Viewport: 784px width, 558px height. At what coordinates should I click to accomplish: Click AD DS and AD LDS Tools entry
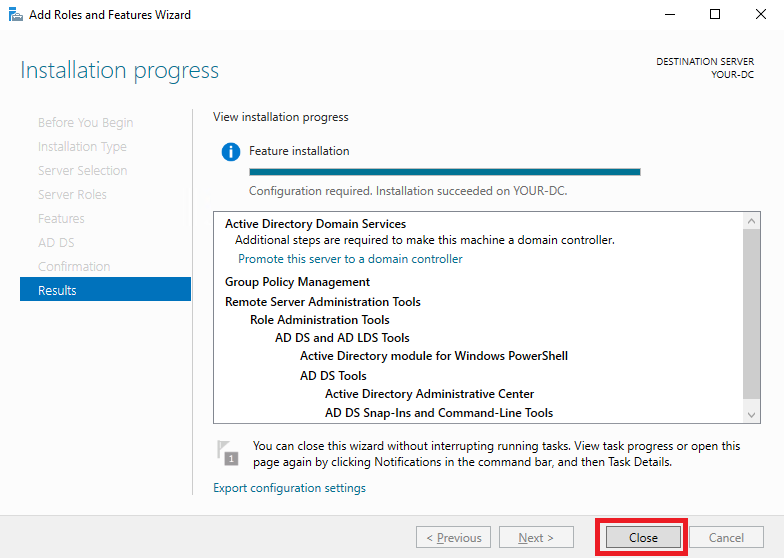pos(342,338)
